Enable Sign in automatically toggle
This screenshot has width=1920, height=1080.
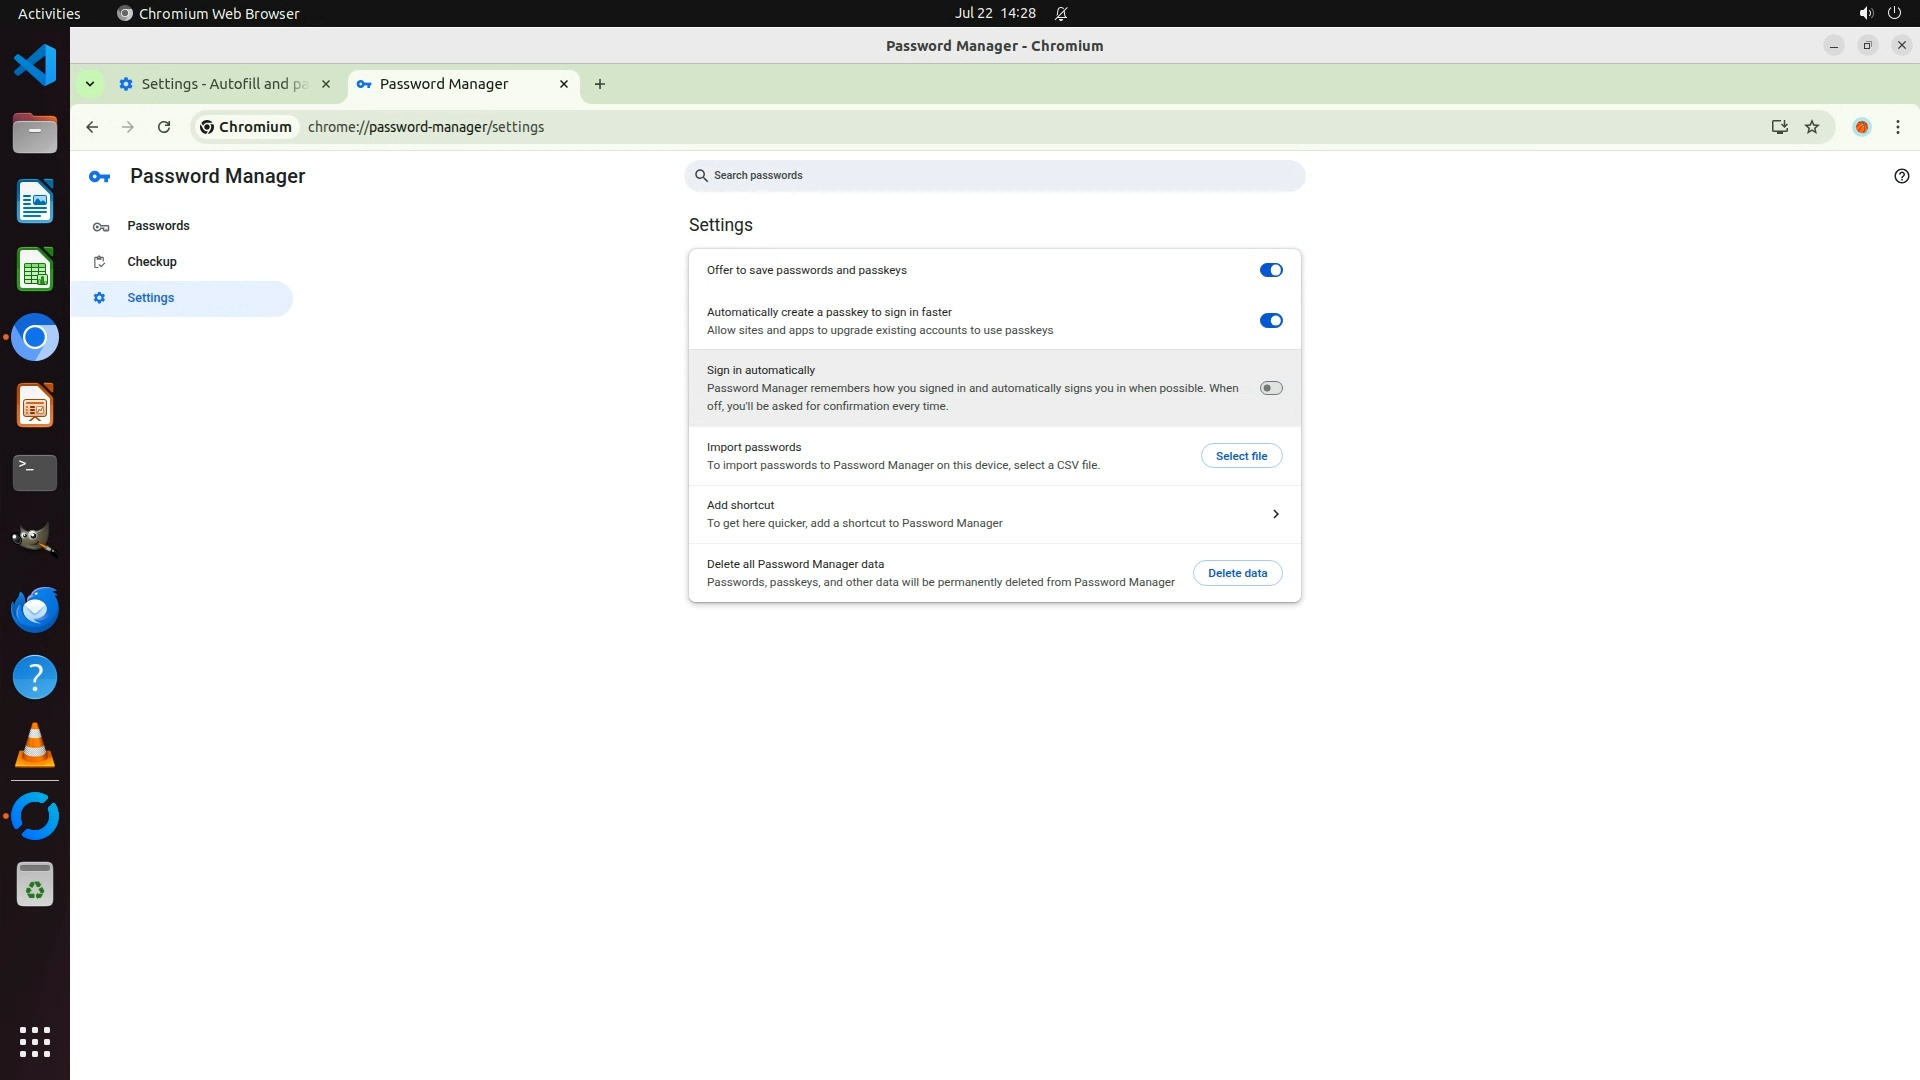[1270, 388]
